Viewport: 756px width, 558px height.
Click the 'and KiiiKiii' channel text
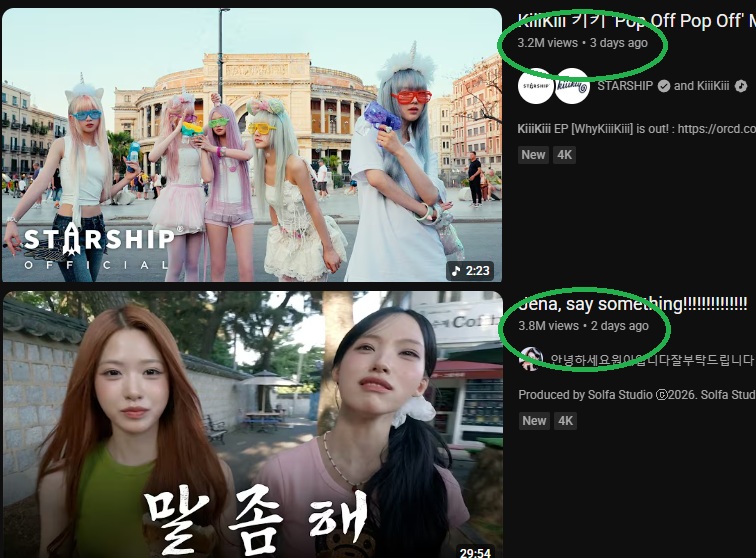coord(702,86)
